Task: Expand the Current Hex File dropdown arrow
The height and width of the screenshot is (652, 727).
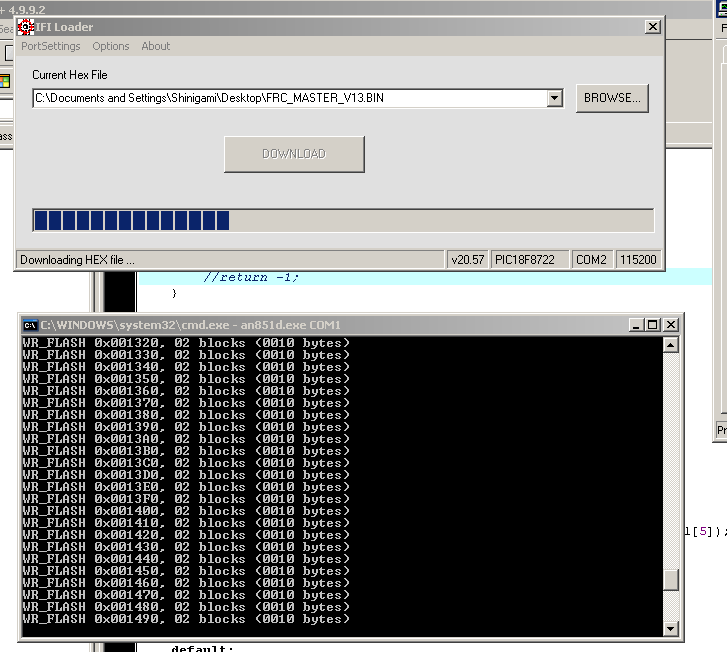Action: (555, 98)
